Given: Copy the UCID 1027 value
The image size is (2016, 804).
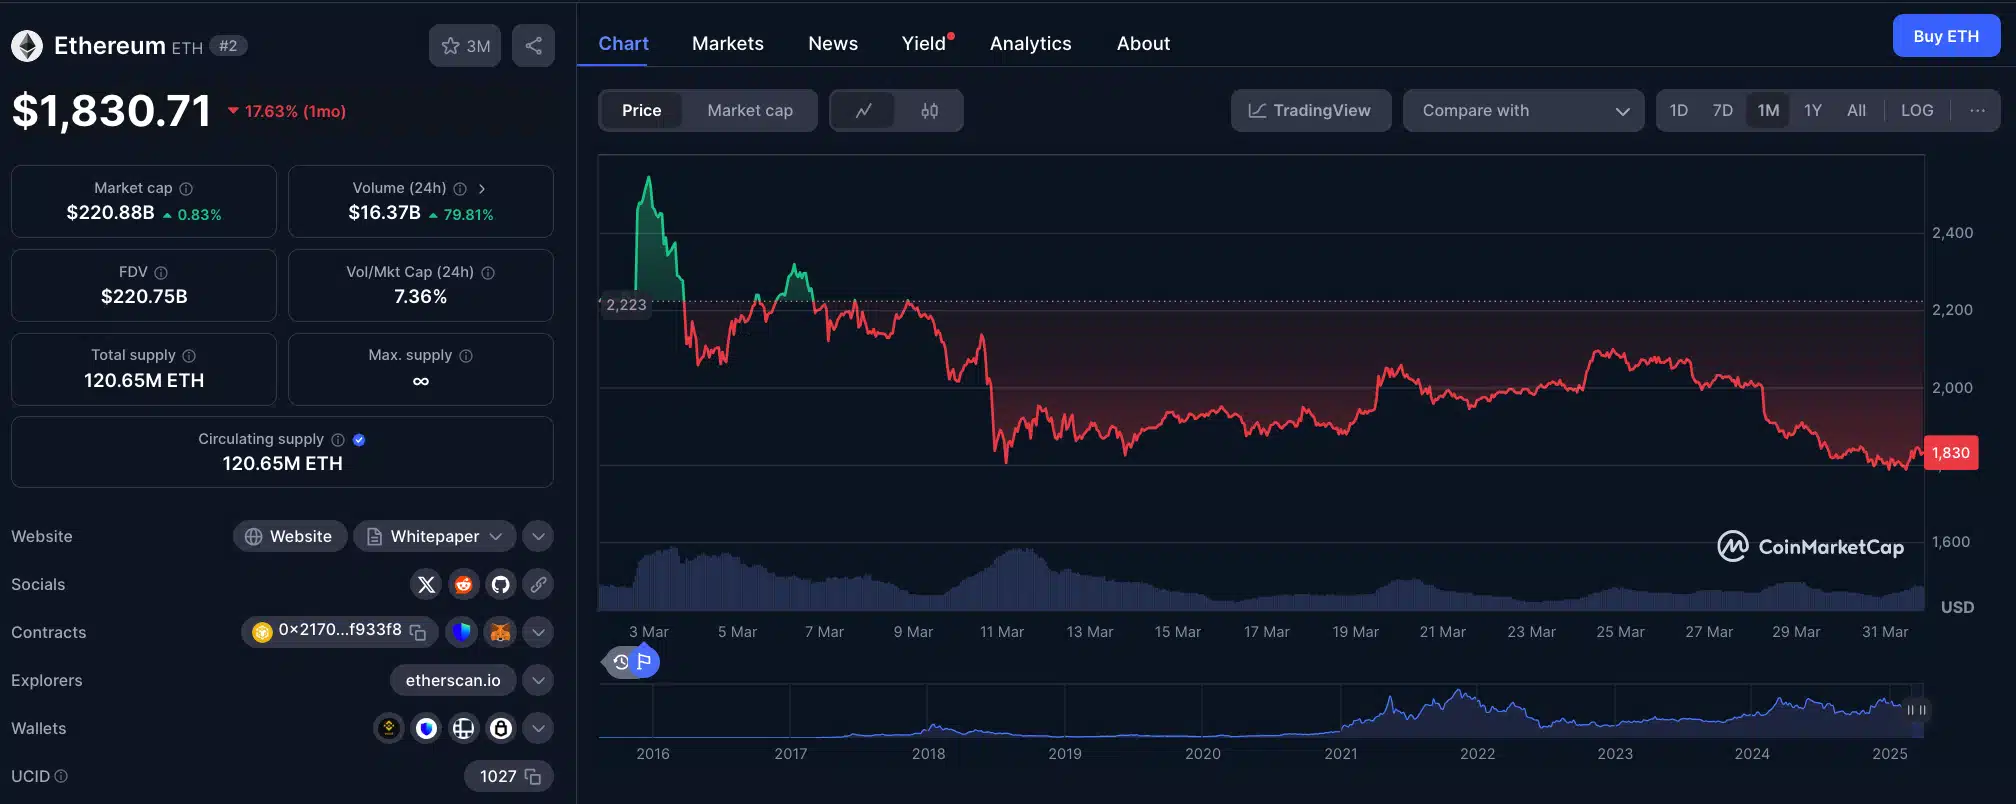Looking at the screenshot, I should coord(533,777).
